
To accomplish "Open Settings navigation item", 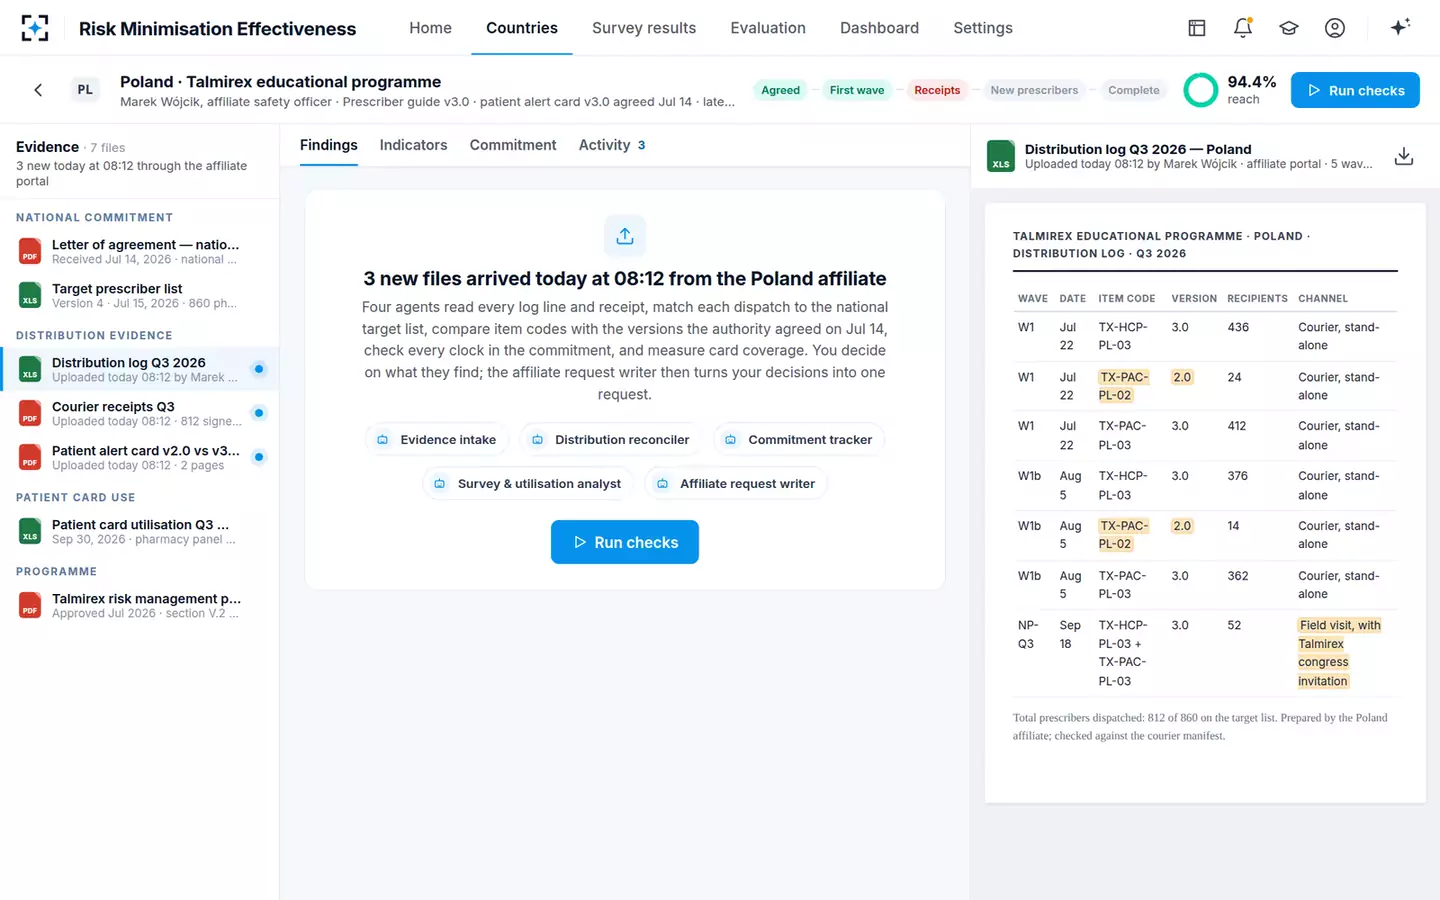I will pyautogui.click(x=983, y=28).
